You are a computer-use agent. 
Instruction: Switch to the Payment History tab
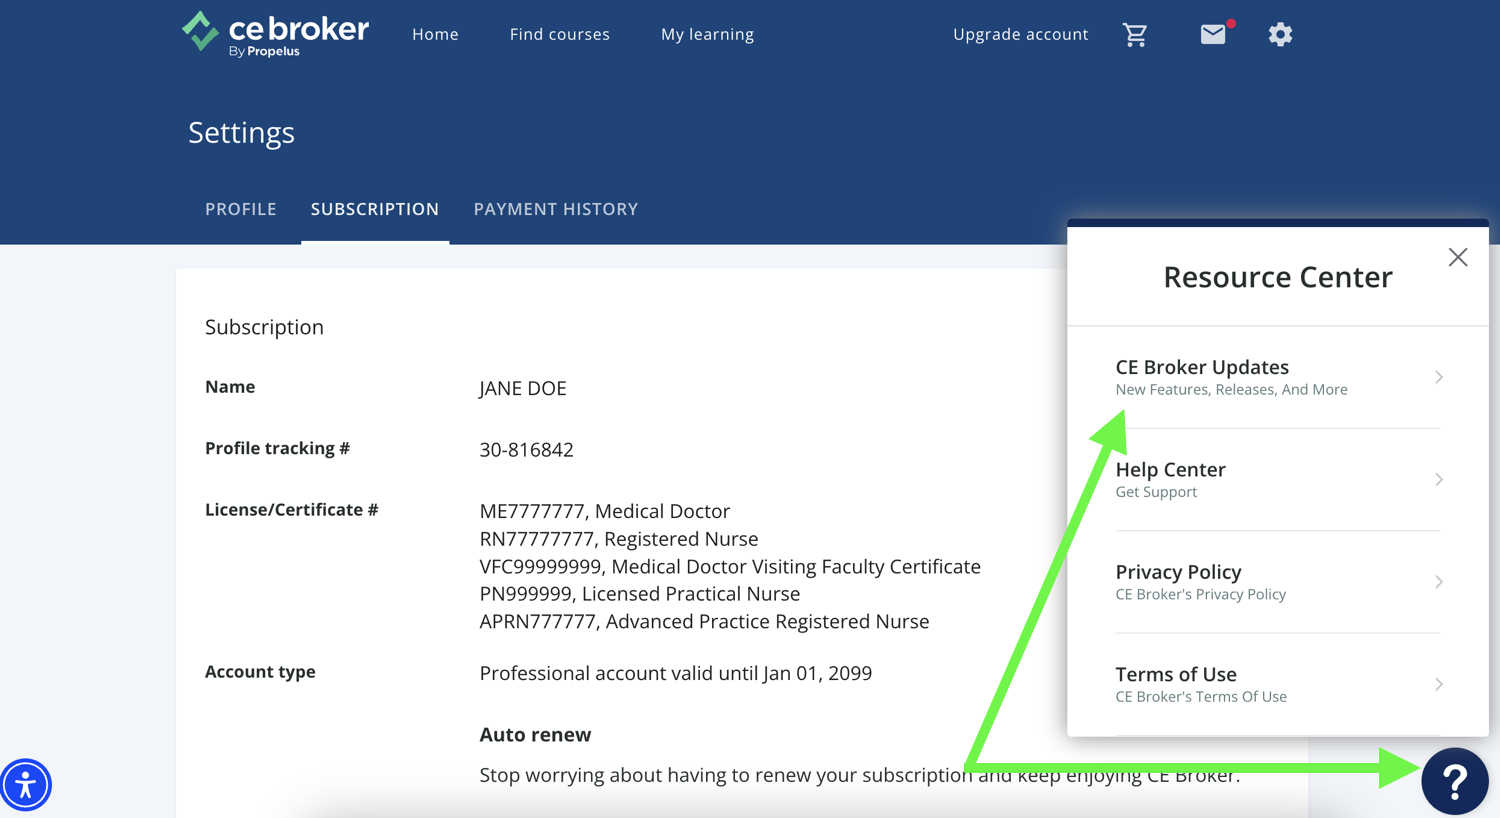[556, 209]
